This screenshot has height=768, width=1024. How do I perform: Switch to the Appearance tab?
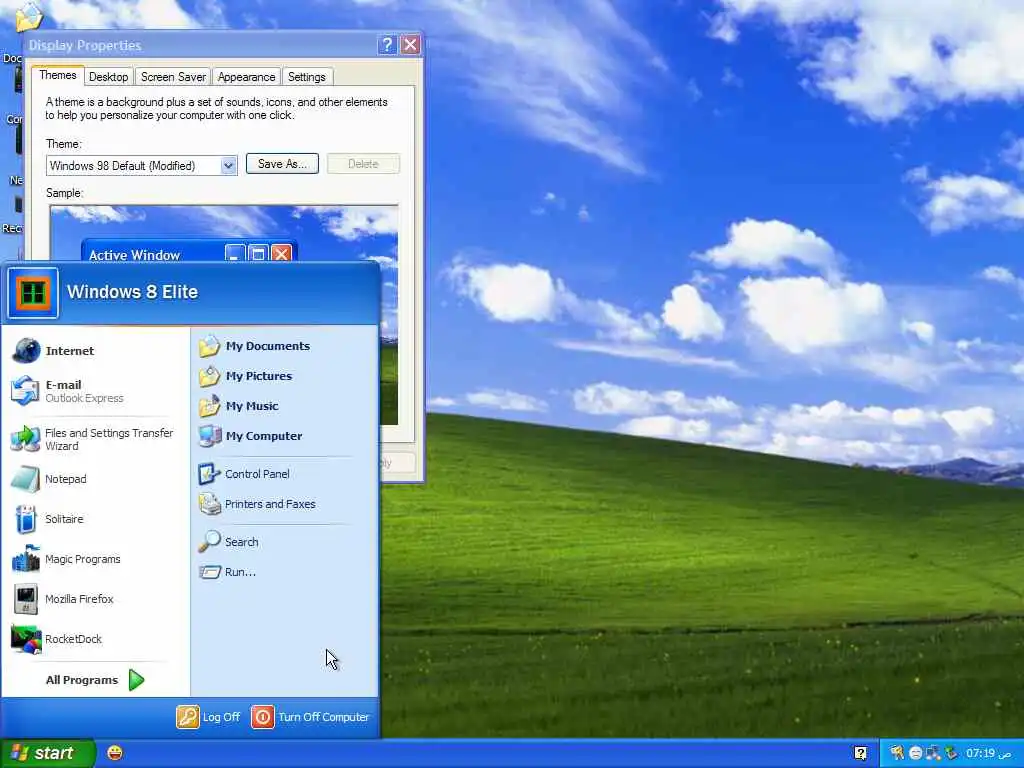tap(246, 77)
